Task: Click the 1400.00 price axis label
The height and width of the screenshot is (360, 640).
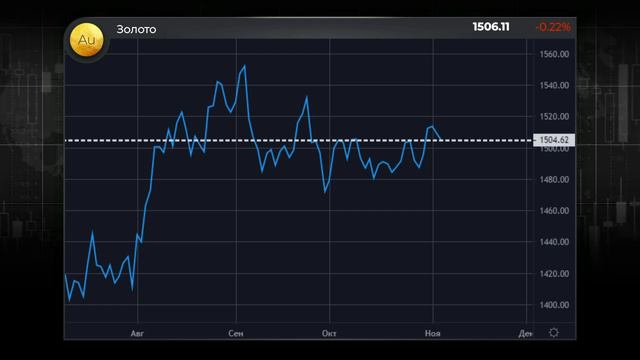Action: pyautogui.click(x=554, y=305)
